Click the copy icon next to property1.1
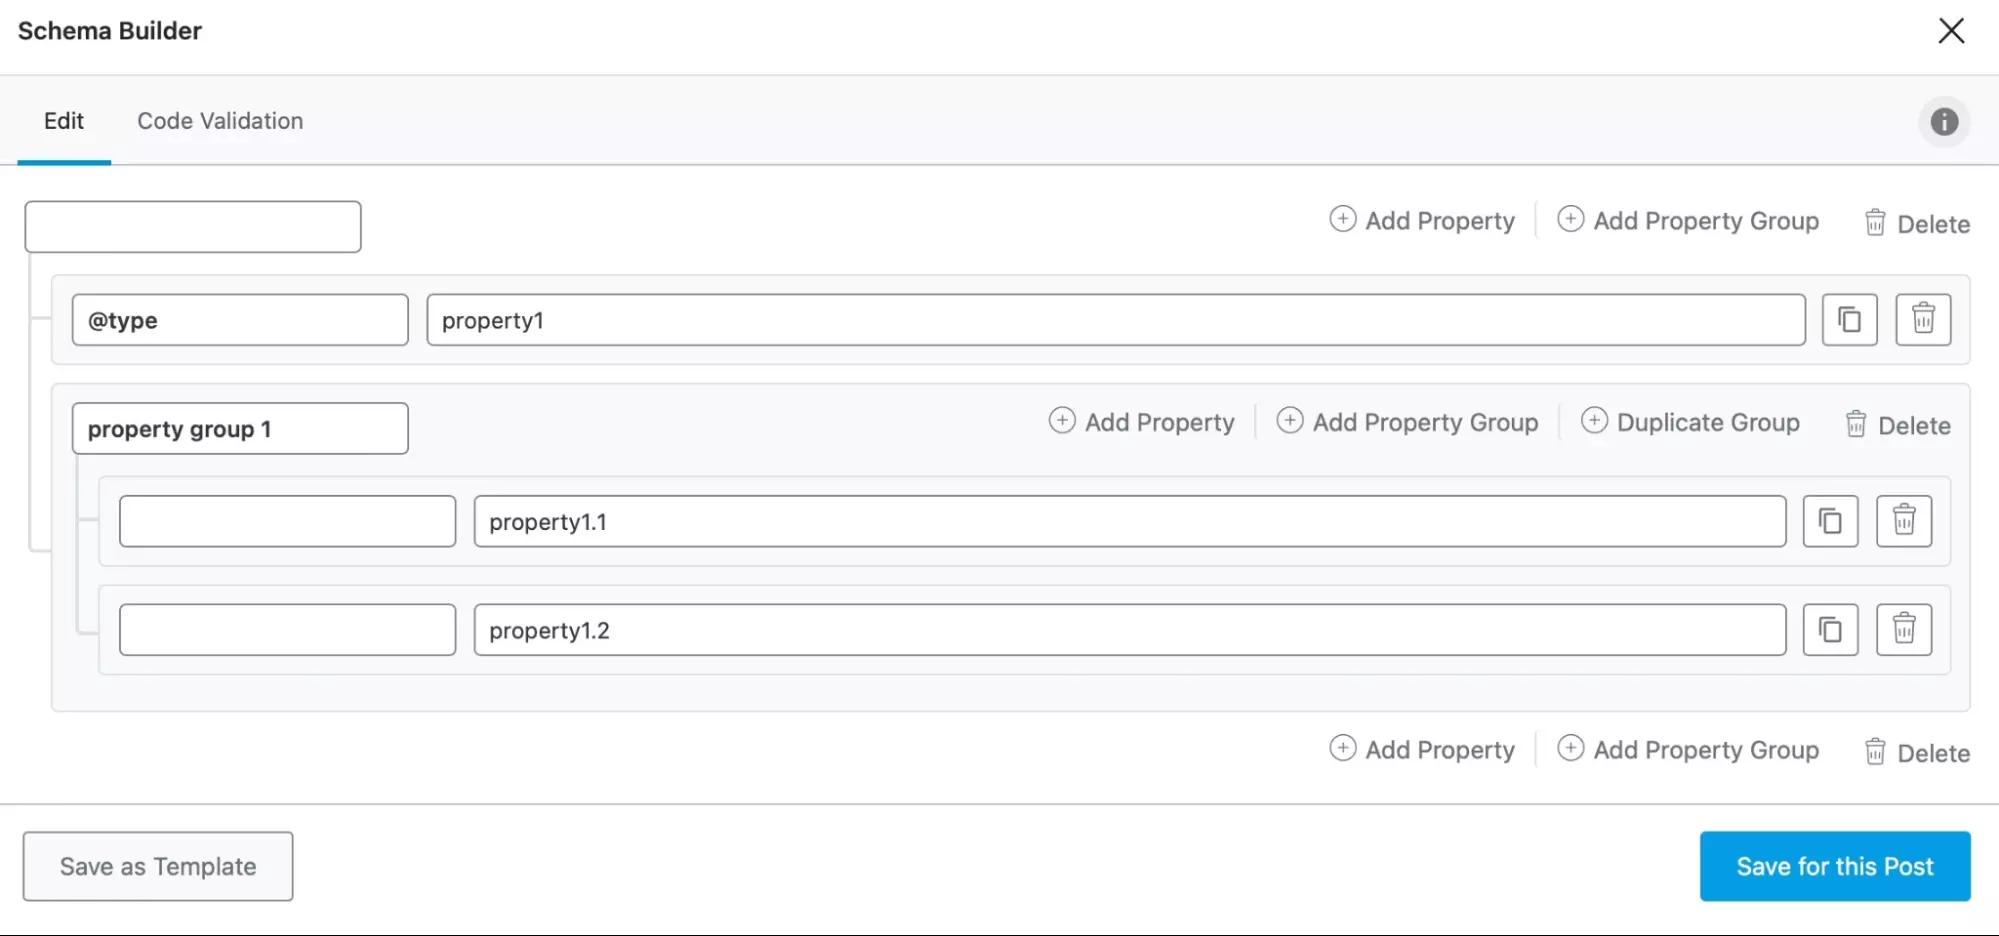 point(1830,520)
